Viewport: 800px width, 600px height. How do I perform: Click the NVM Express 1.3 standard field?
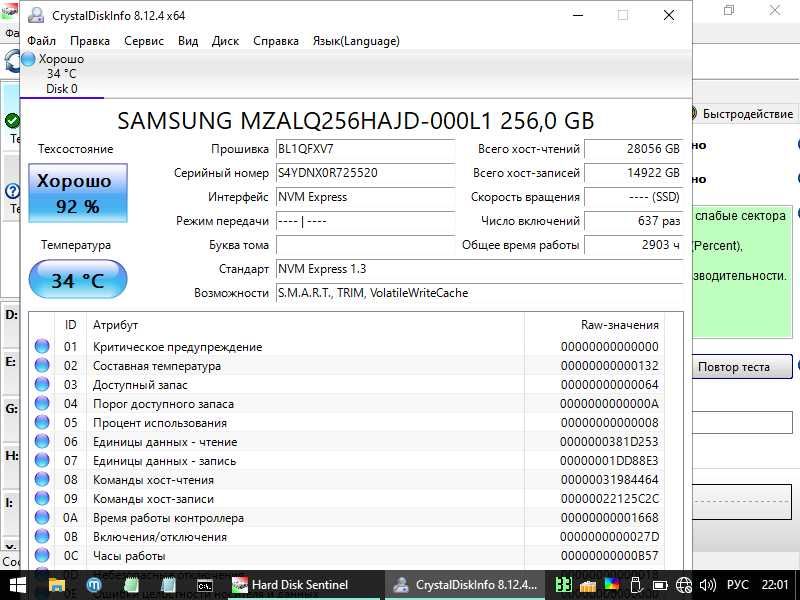480,269
